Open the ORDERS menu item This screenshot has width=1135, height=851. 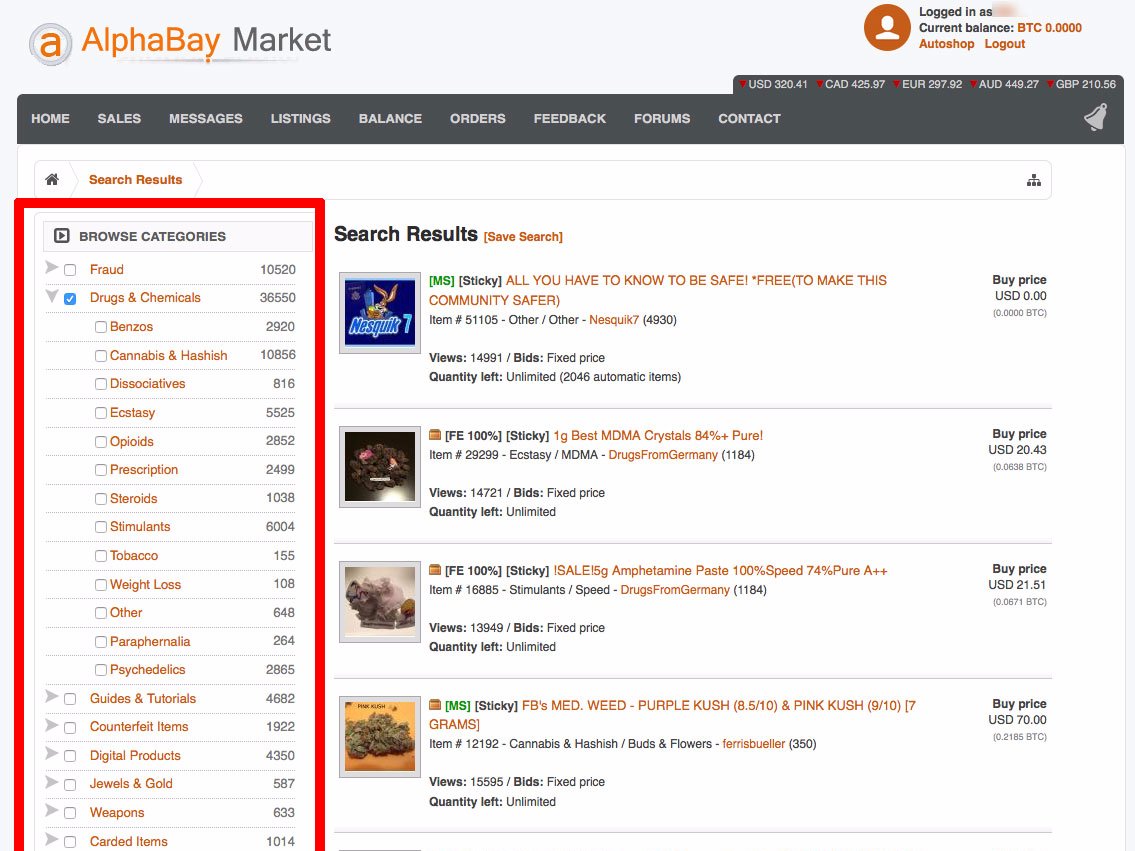tap(478, 119)
